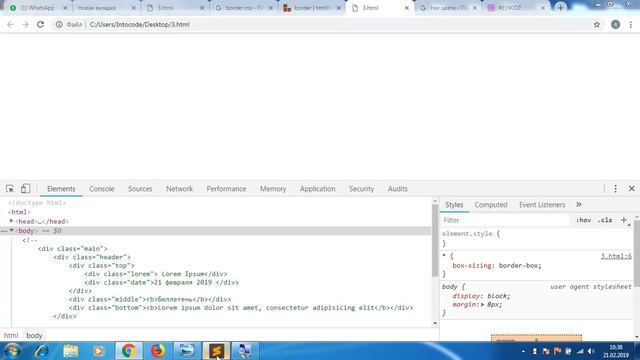Activate the inspect element picker tool

(x=10, y=189)
